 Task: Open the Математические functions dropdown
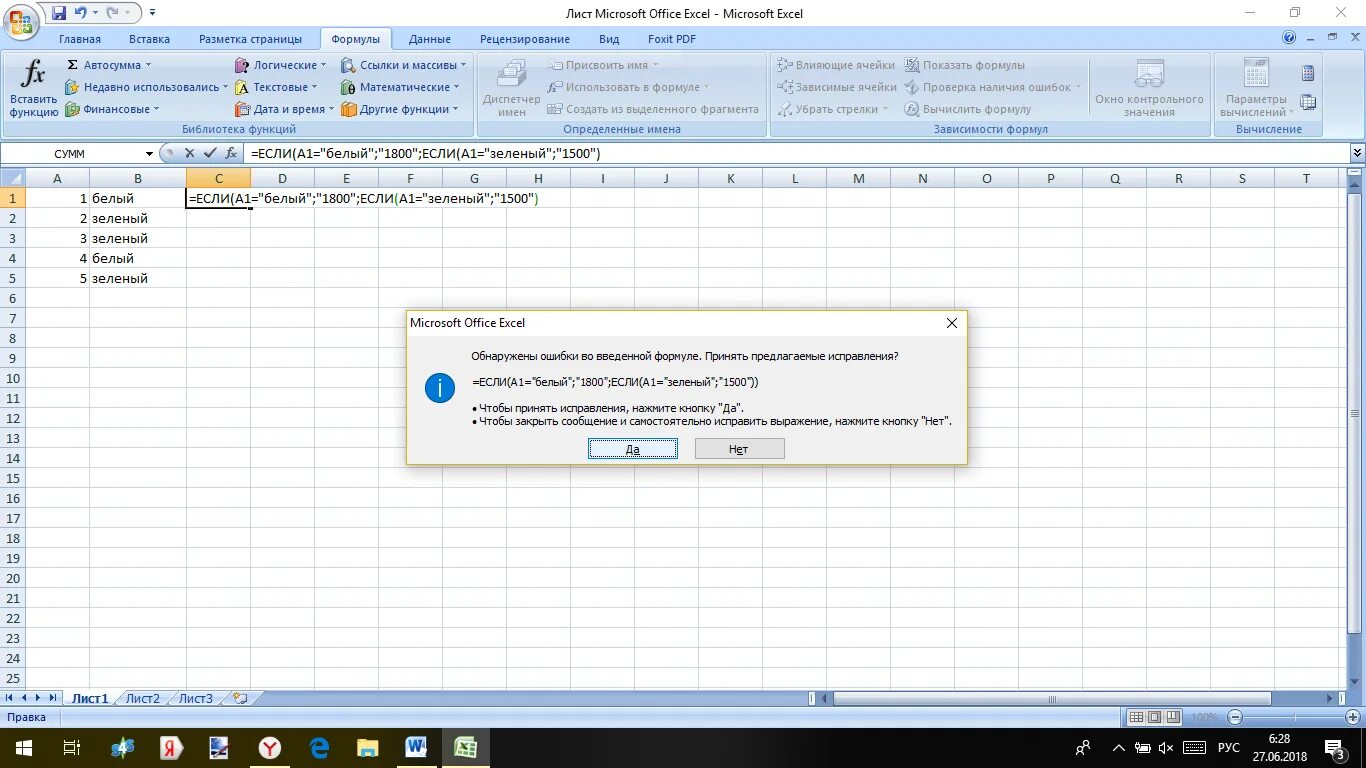point(400,87)
